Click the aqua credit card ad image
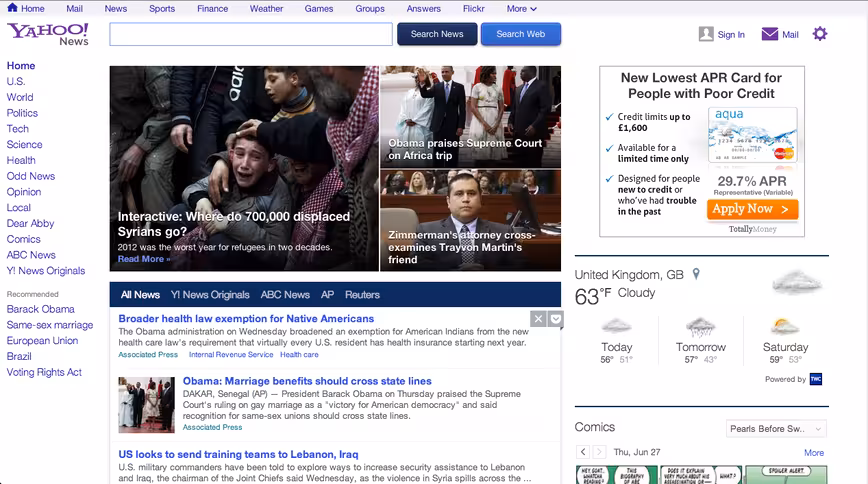Screen dimensions: 868x484 pos(752,136)
